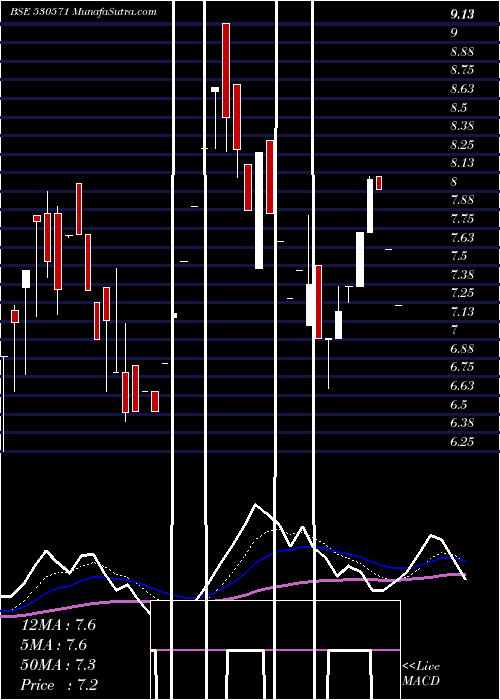
Task: Click the 6.75 price axis label
Action: click(x=462, y=367)
